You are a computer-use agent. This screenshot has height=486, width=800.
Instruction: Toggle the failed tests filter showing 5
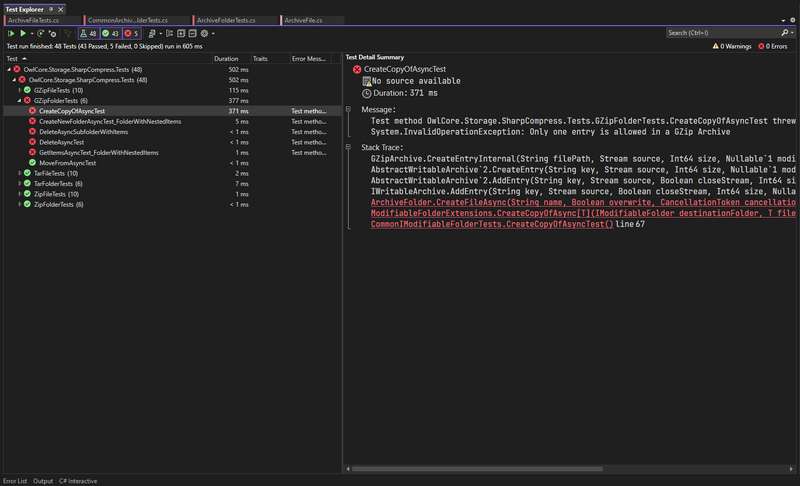point(131,33)
